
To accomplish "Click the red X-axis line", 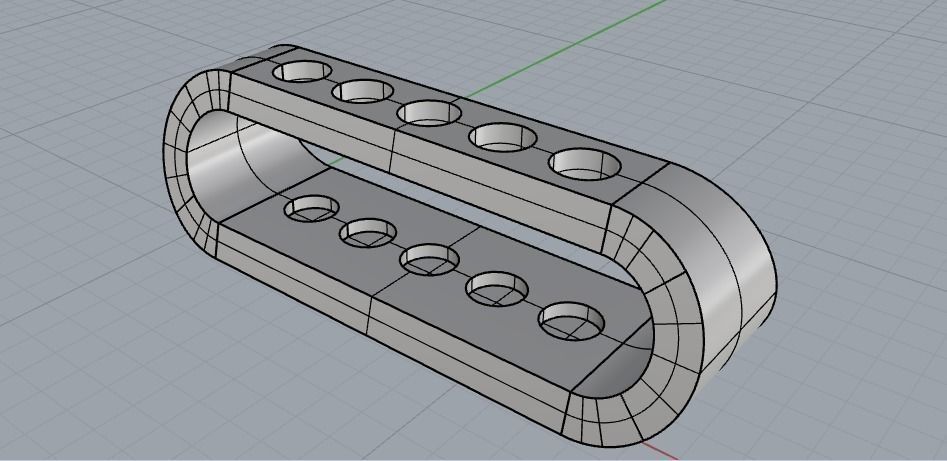I will pyautogui.click(x=660, y=450).
